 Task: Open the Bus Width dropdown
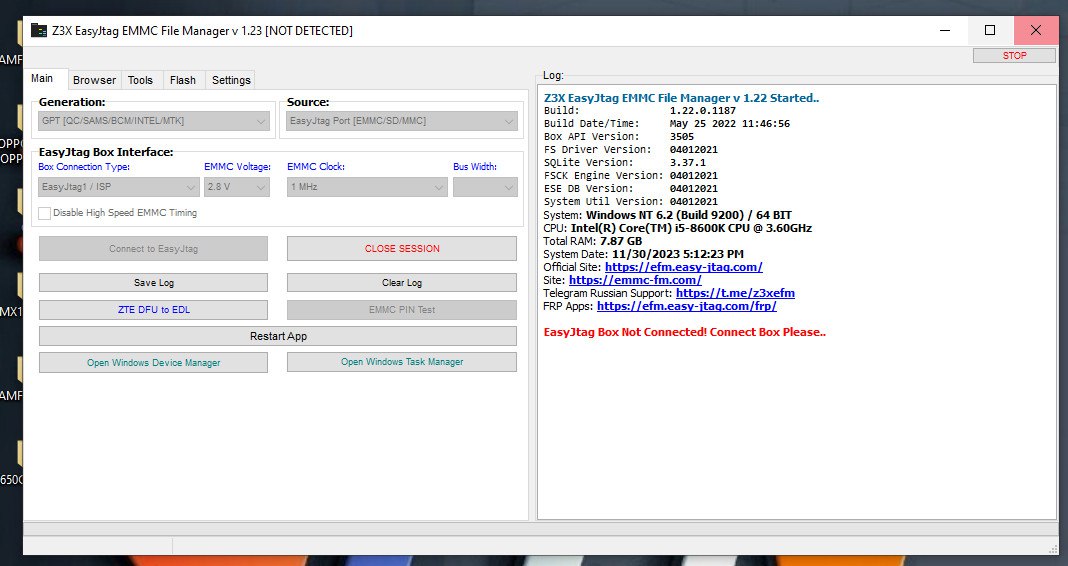[x=485, y=187]
